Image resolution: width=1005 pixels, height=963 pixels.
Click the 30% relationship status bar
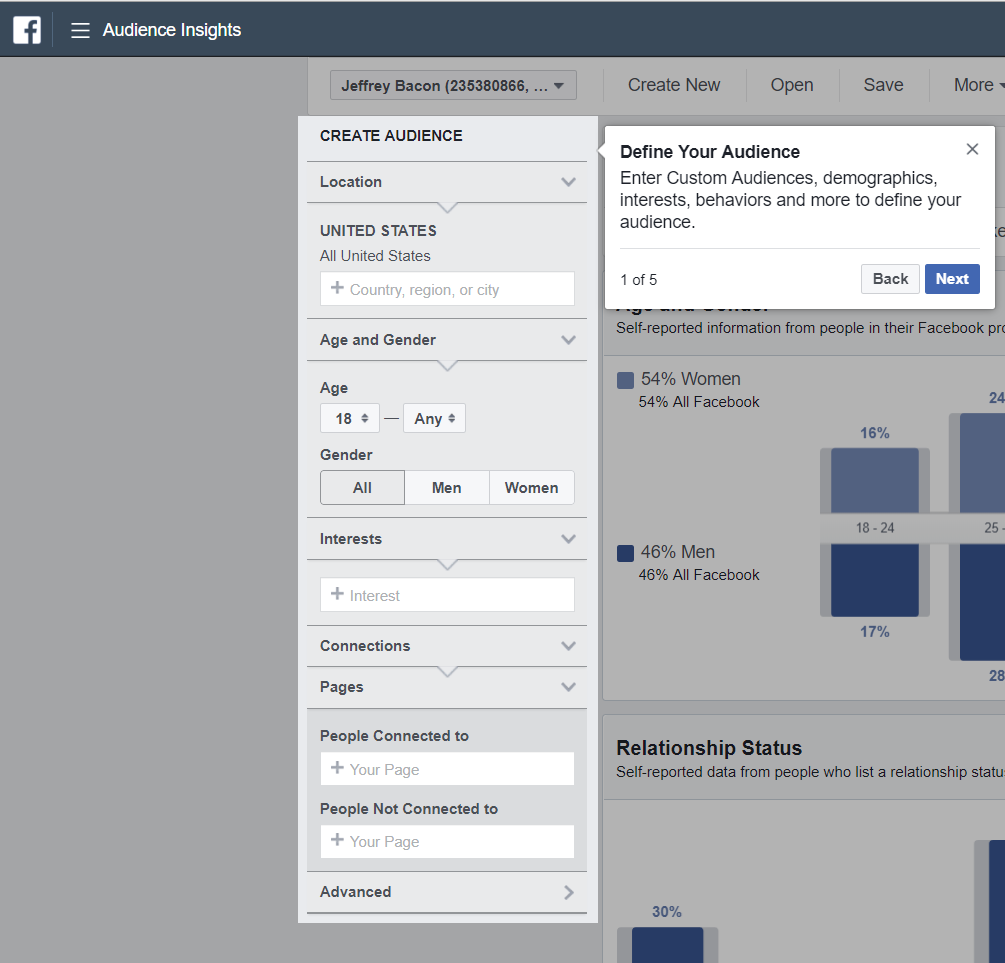tap(667, 945)
